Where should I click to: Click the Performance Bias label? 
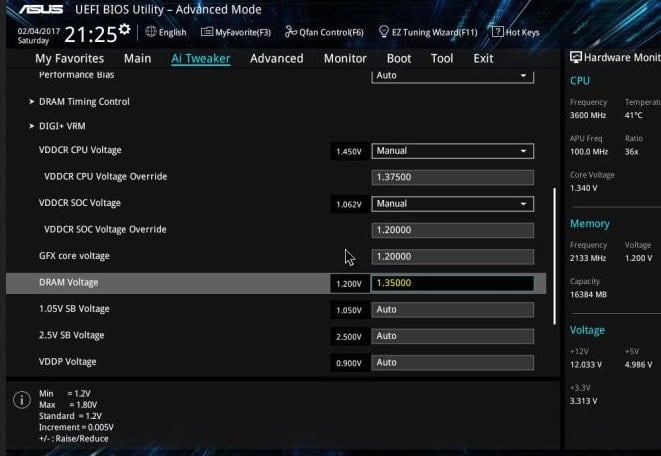[x=77, y=75]
